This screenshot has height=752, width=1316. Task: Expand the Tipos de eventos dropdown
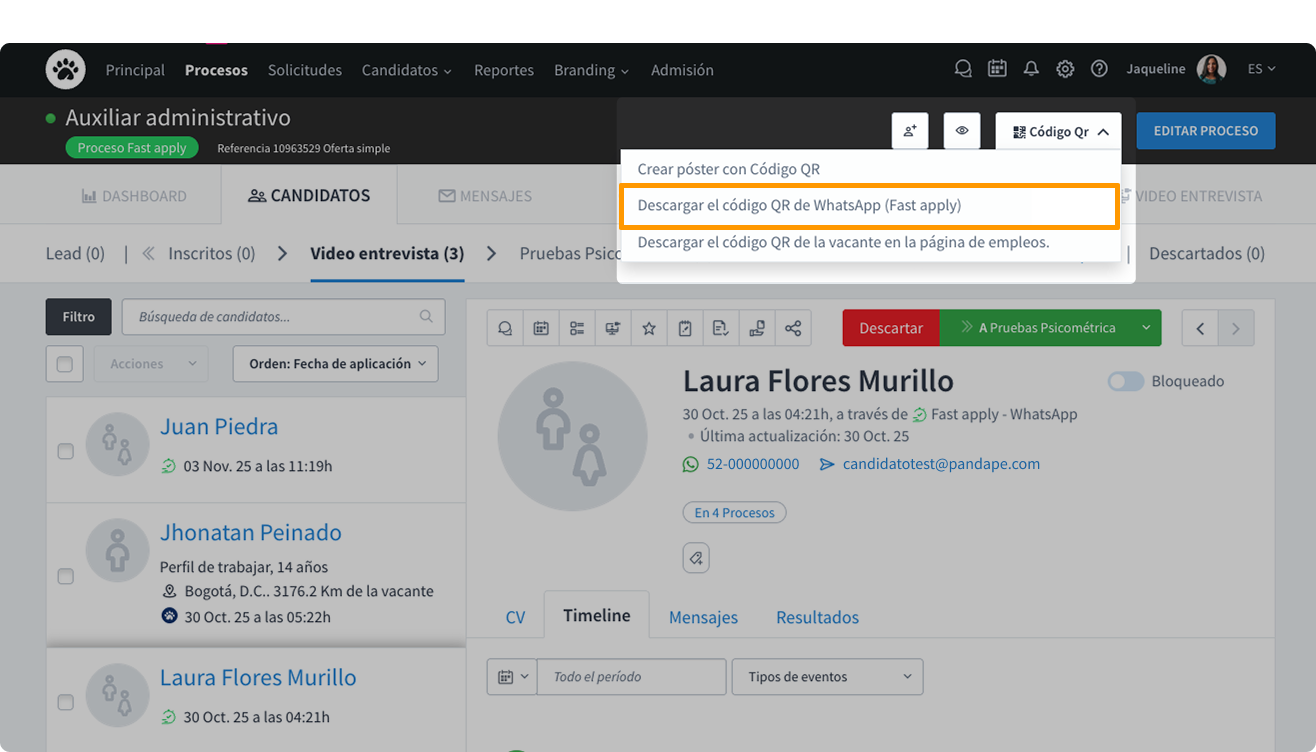[827, 677]
